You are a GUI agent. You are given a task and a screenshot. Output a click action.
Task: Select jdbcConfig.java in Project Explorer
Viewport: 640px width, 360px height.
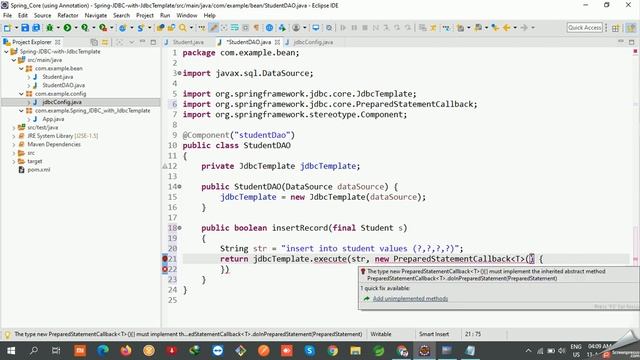(x=62, y=102)
